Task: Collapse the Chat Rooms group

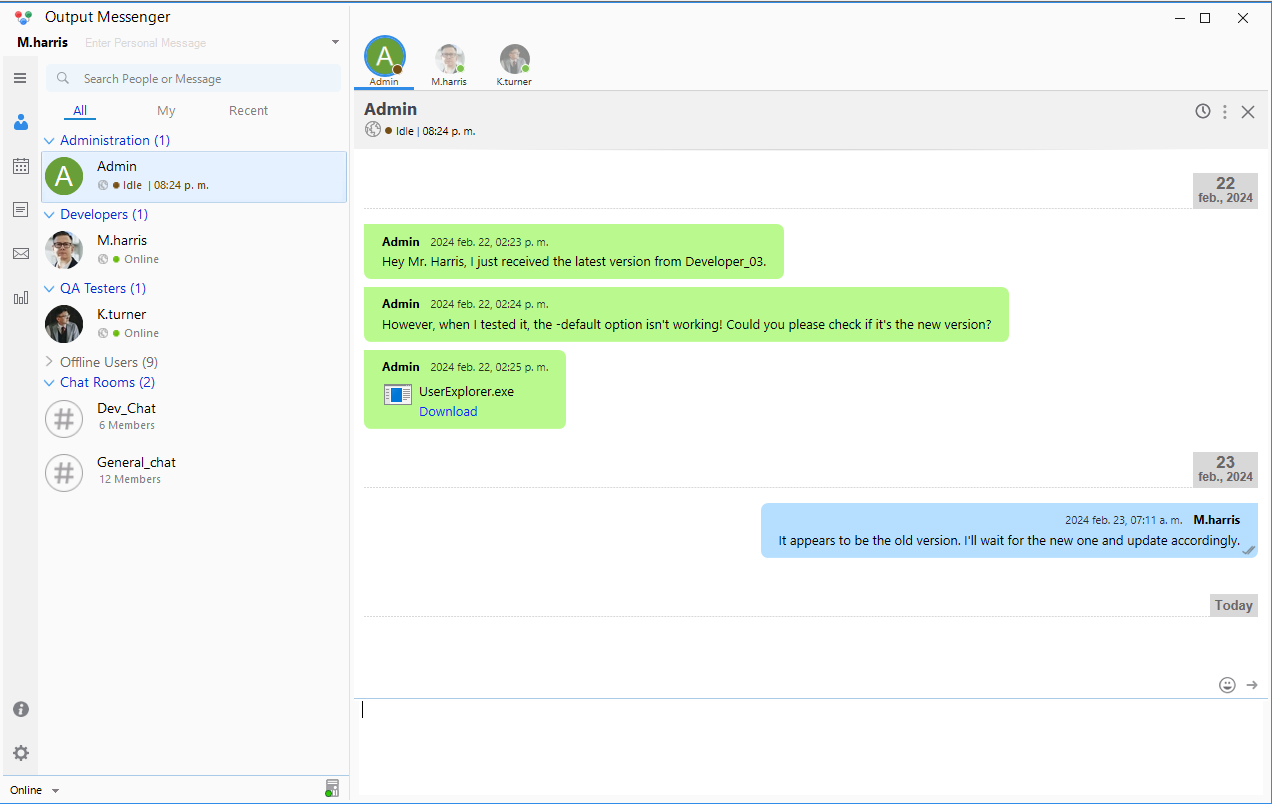Action: [49, 383]
